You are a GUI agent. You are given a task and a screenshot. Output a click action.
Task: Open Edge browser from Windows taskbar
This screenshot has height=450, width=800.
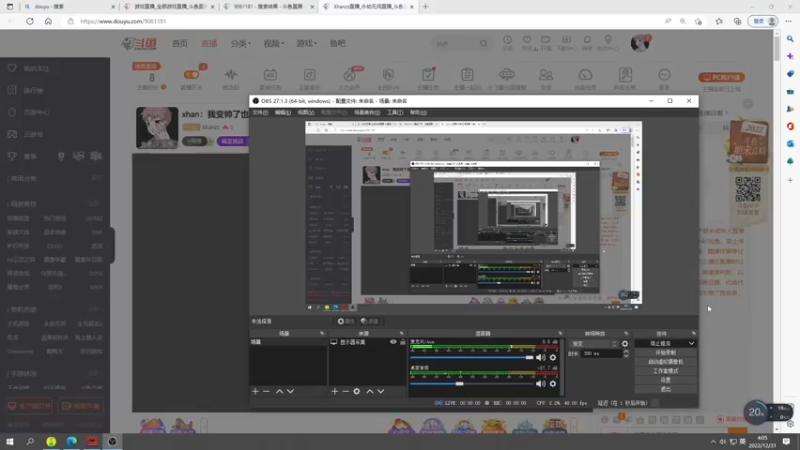point(71,441)
